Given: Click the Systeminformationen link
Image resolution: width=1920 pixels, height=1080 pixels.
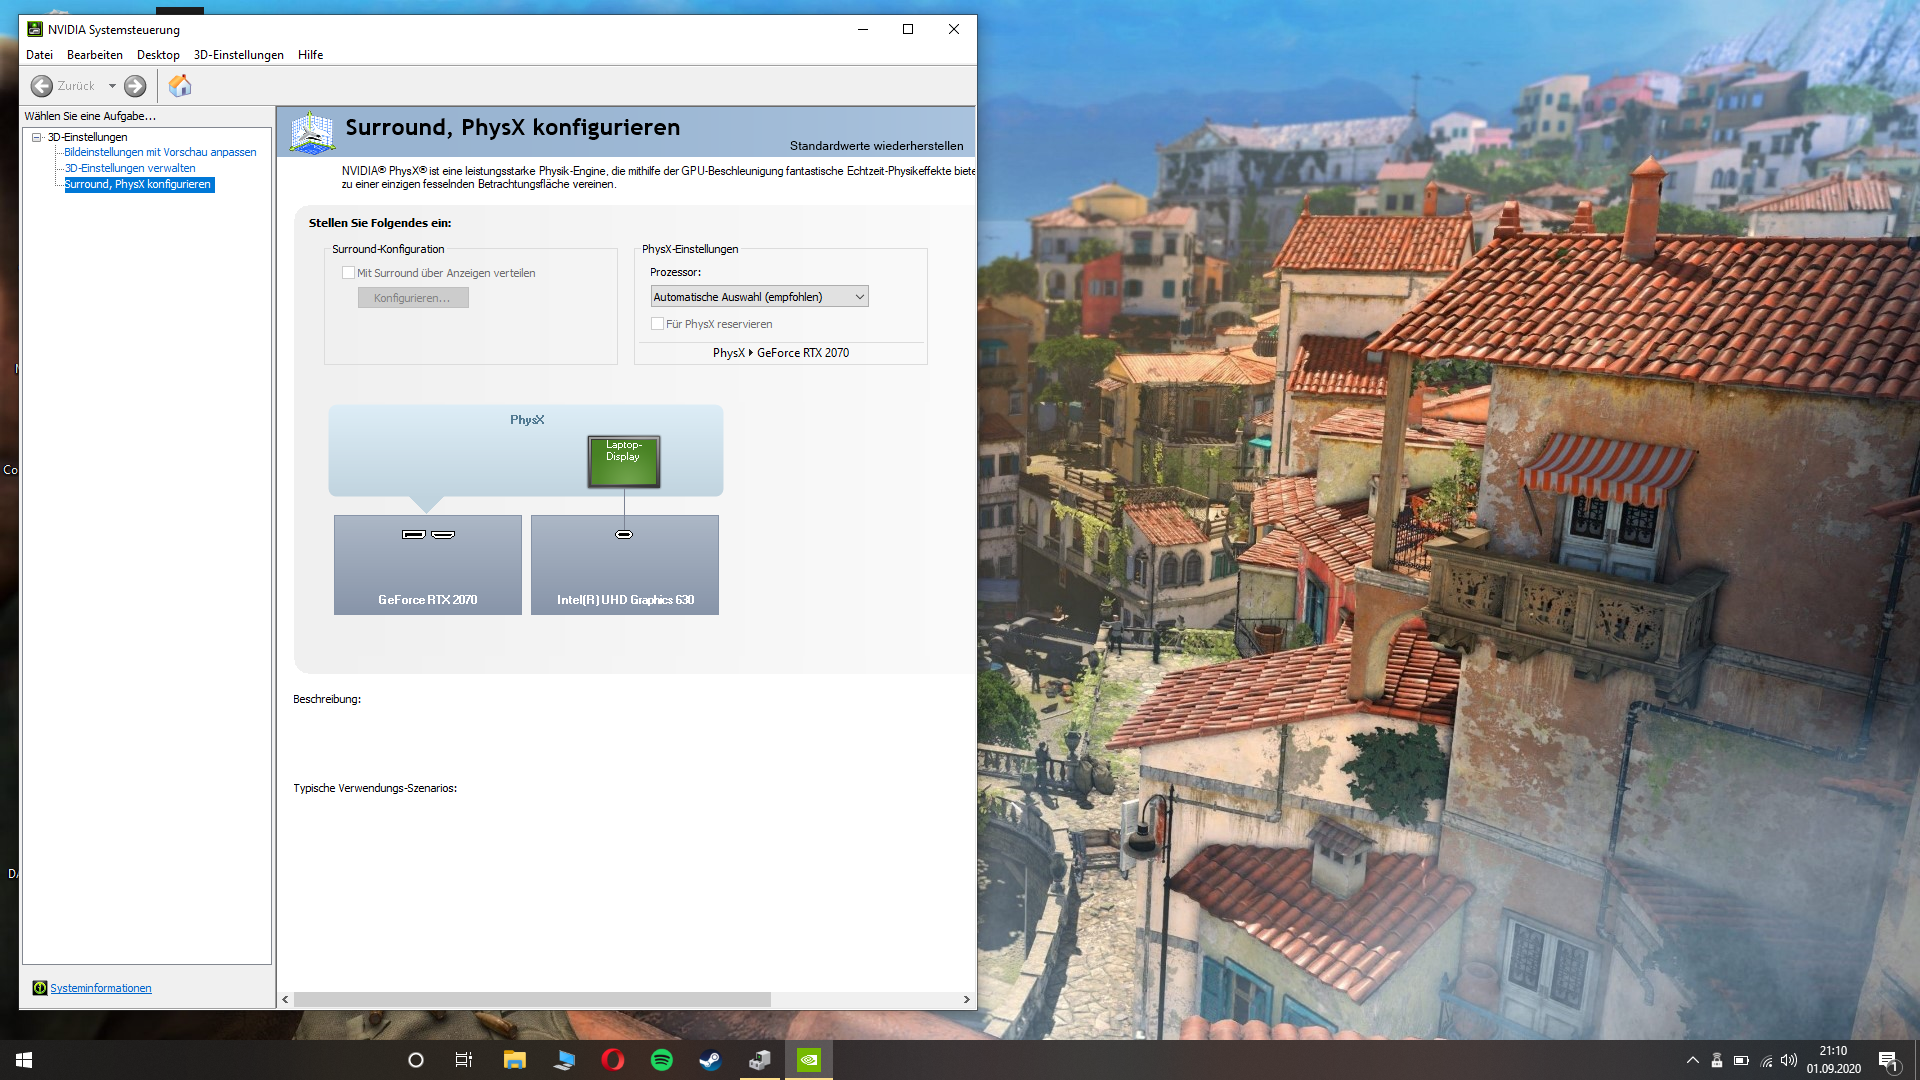Looking at the screenshot, I should point(101,988).
